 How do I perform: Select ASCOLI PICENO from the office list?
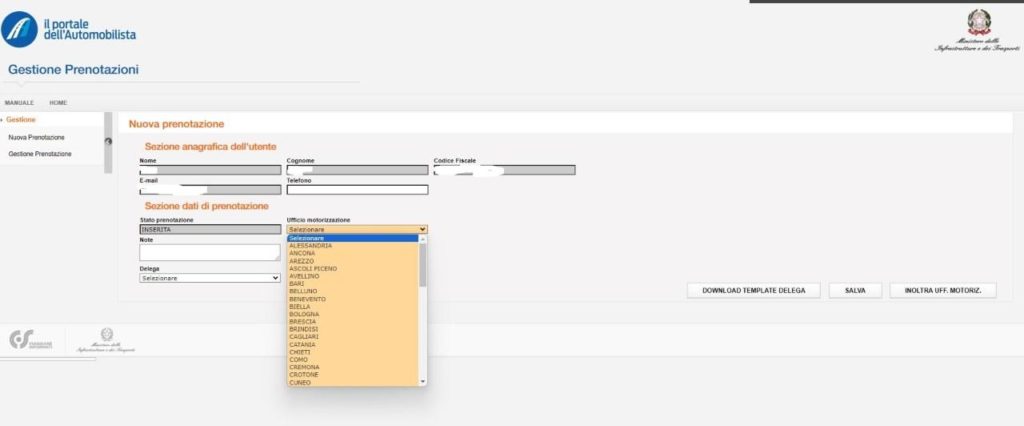(353, 269)
